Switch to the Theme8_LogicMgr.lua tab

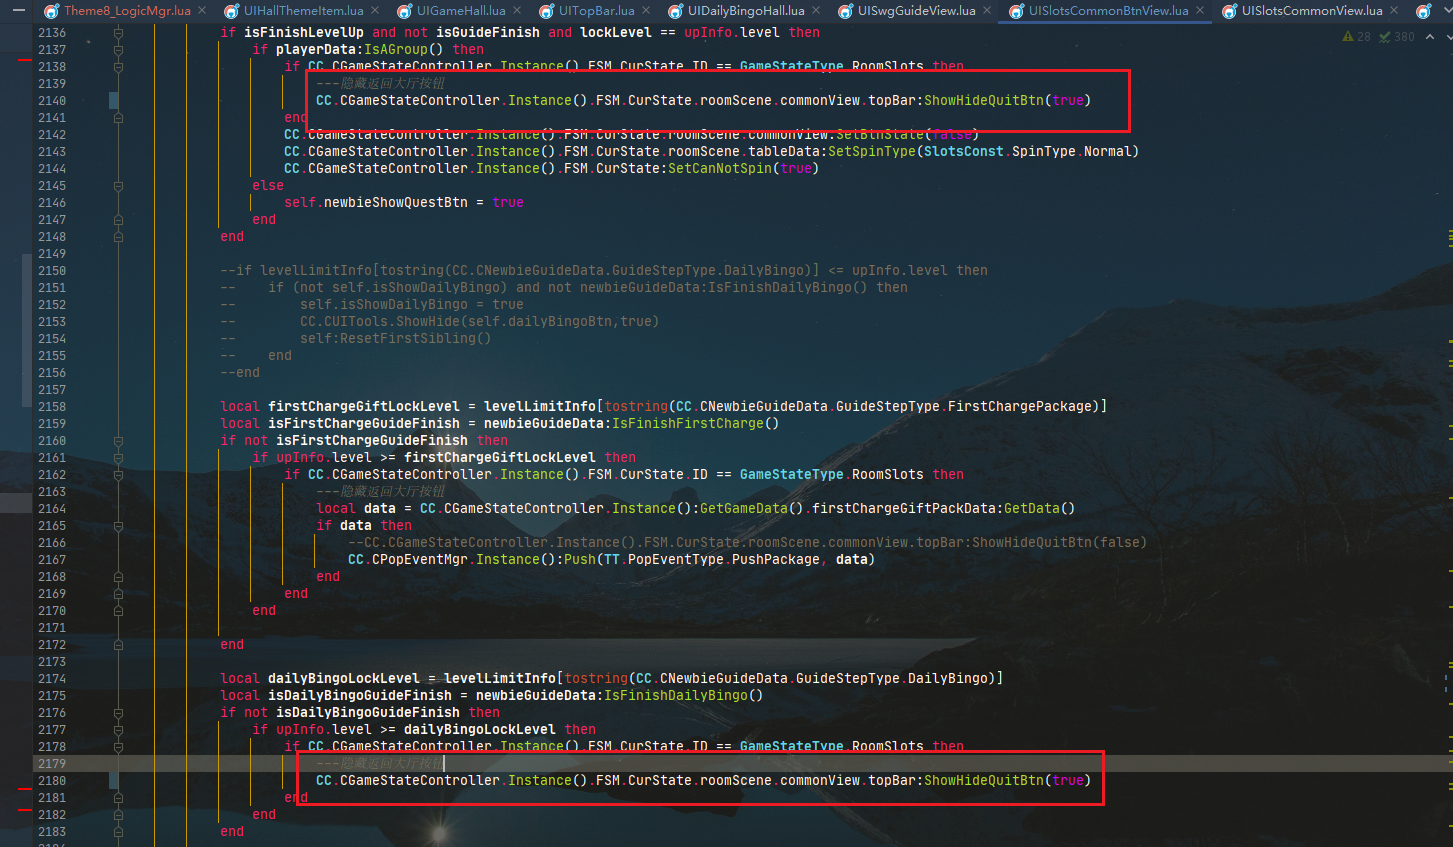[x=127, y=11]
